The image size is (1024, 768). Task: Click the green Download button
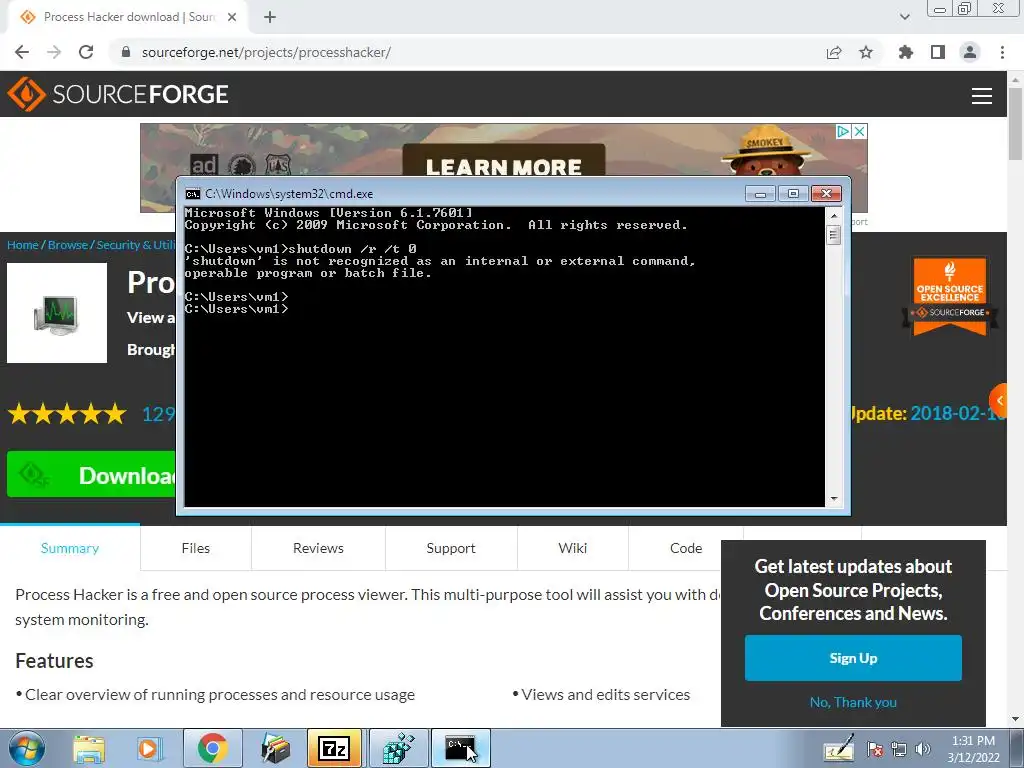click(91, 475)
